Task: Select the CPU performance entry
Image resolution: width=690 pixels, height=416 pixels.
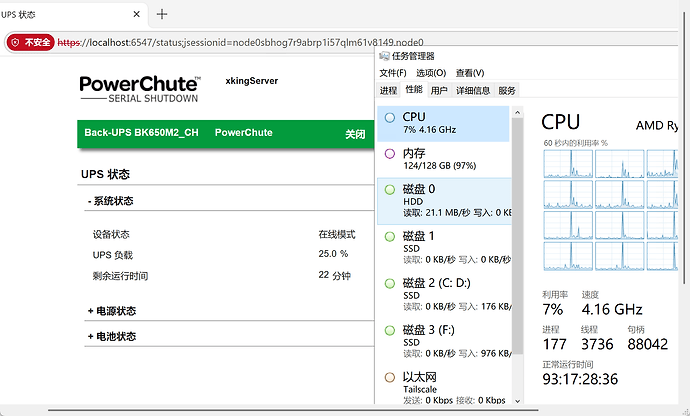Action: tap(444, 123)
